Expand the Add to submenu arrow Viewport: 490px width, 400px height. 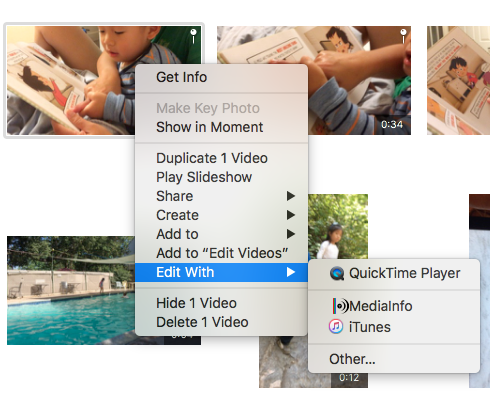pyautogui.click(x=291, y=234)
